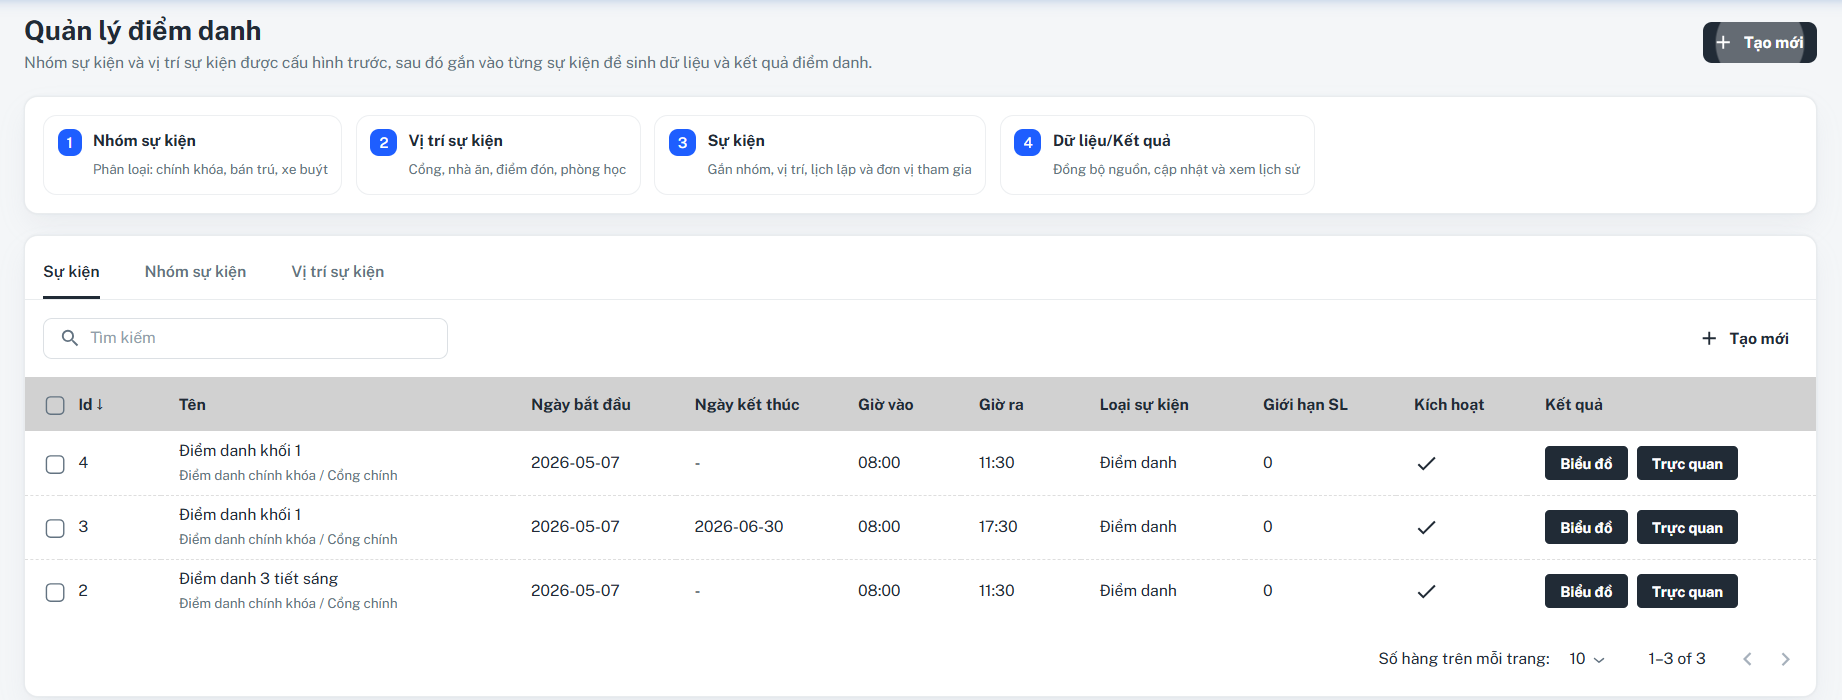
Task: Click Biểu đồ button for event Id 4
Action: pyautogui.click(x=1586, y=463)
